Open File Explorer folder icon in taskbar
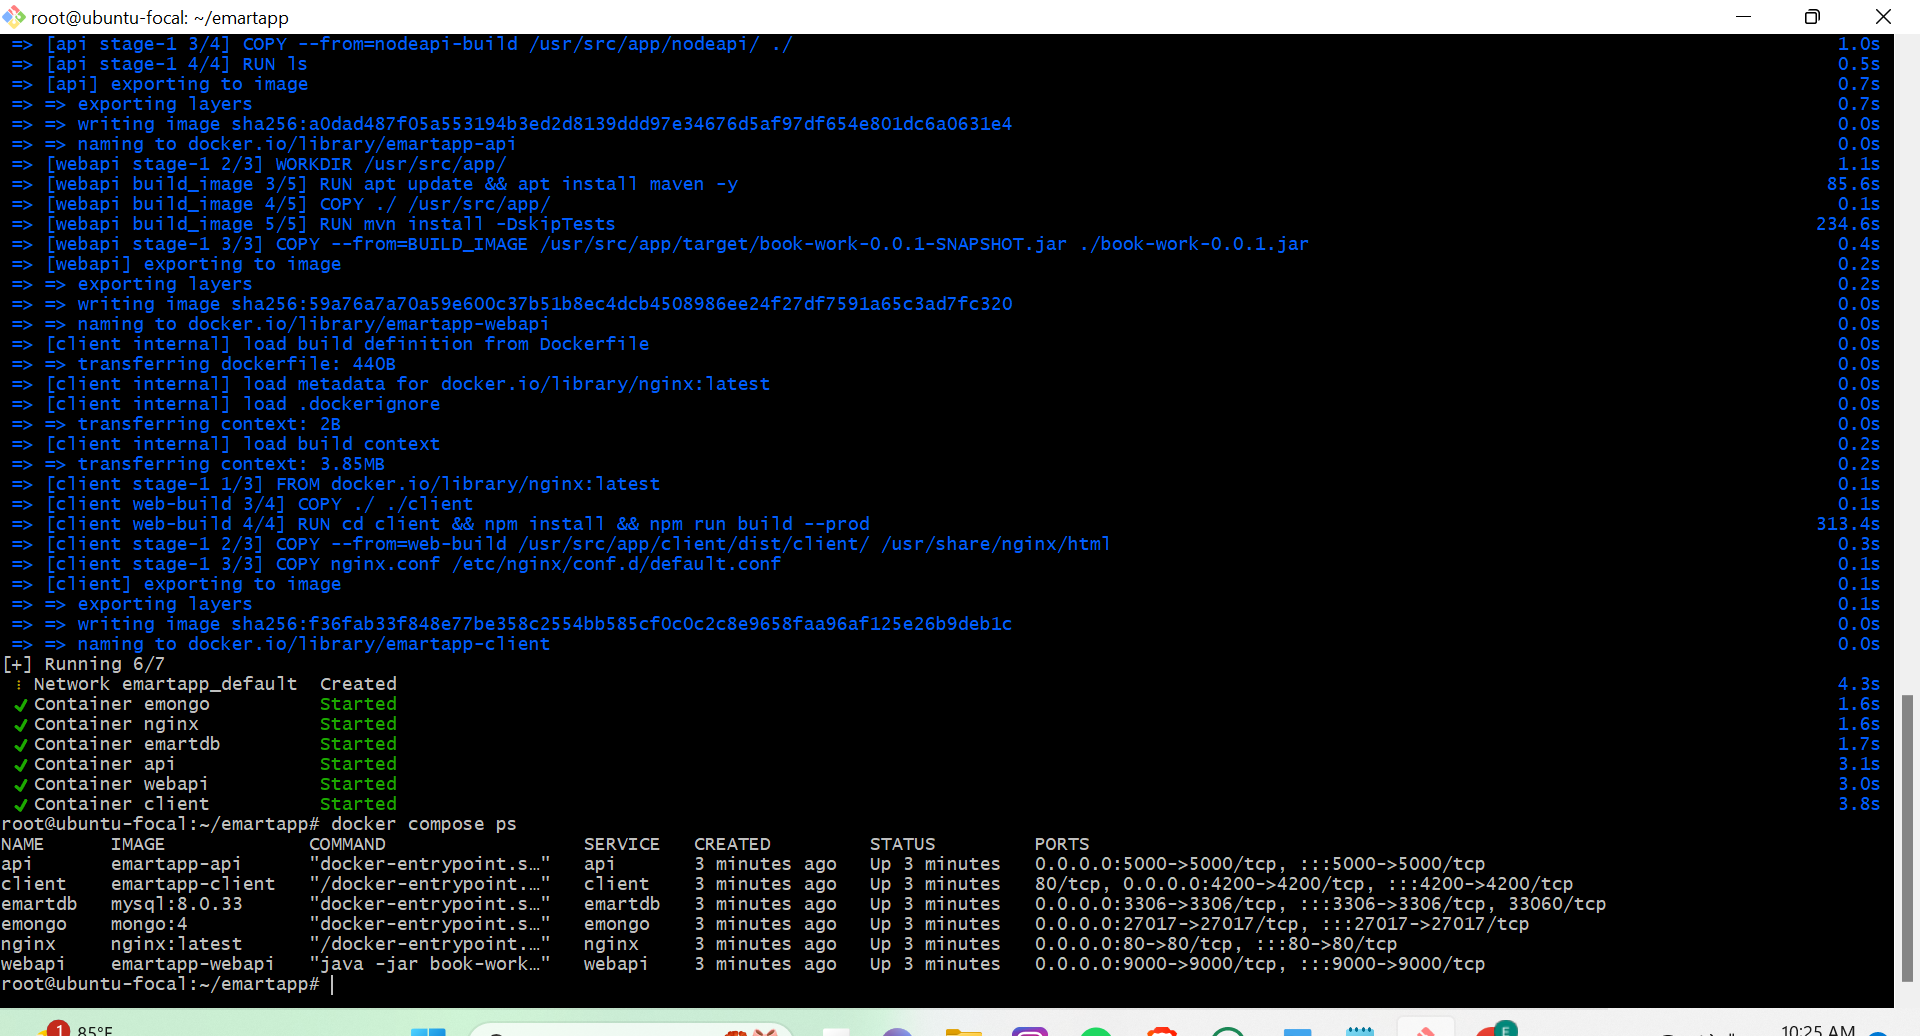 click(x=963, y=1031)
